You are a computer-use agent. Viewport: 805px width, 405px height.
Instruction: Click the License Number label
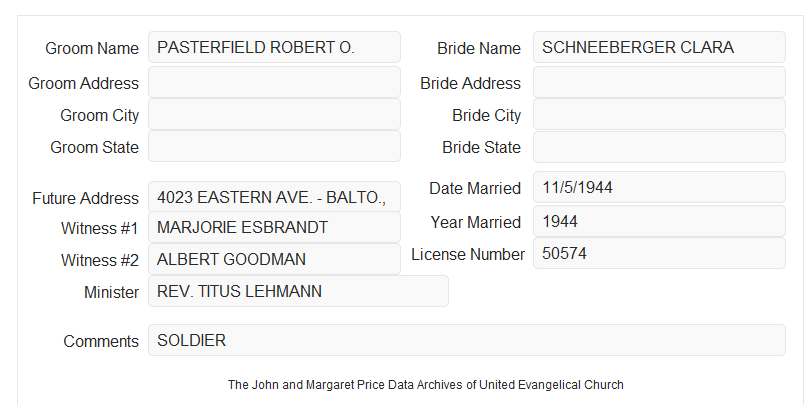(x=468, y=255)
